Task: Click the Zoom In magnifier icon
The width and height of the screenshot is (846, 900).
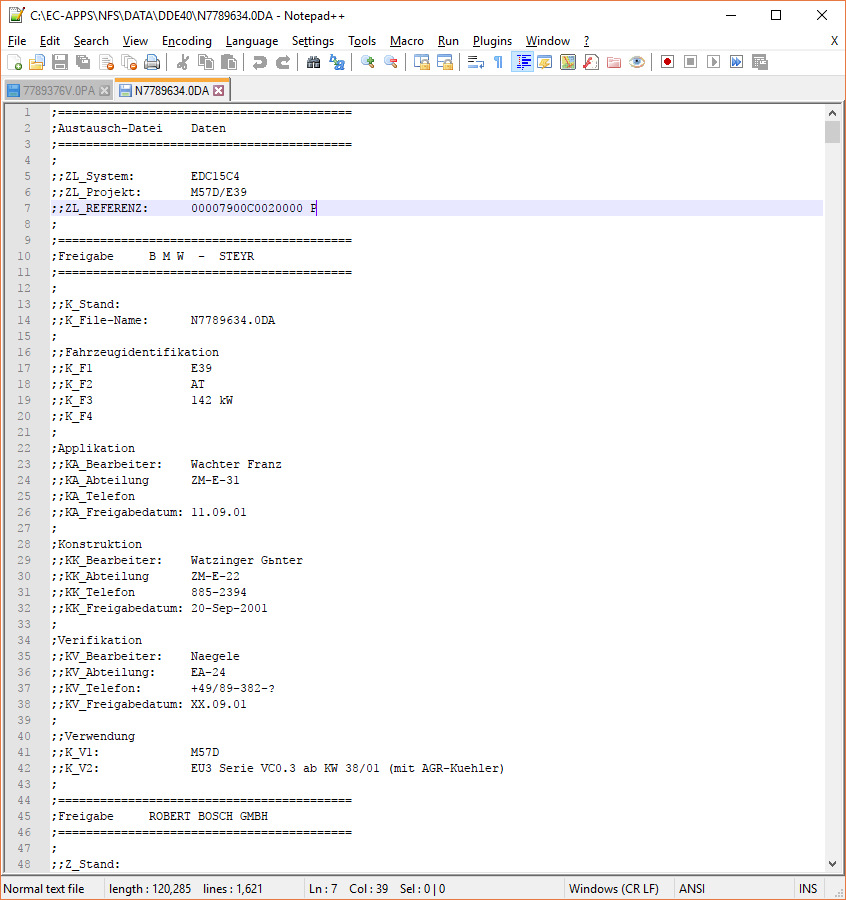Action: click(x=367, y=62)
